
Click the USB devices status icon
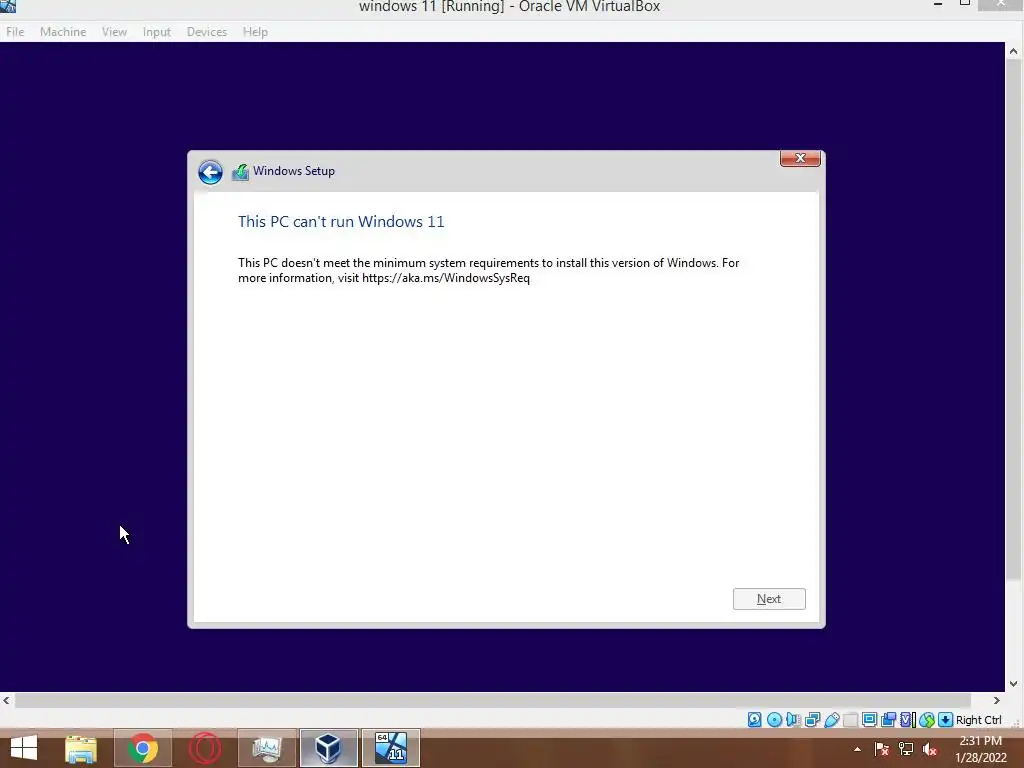pos(831,720)
